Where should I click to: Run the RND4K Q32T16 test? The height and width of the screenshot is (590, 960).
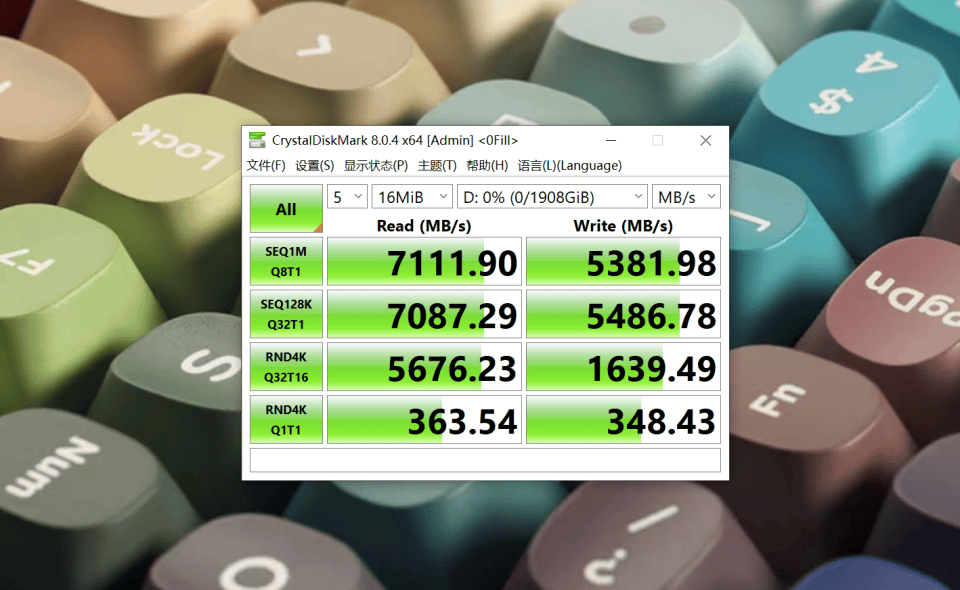(x=286, y=367)
